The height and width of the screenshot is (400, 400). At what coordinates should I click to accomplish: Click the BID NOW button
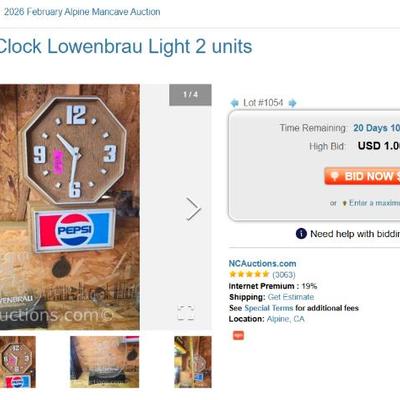point(362,176)
